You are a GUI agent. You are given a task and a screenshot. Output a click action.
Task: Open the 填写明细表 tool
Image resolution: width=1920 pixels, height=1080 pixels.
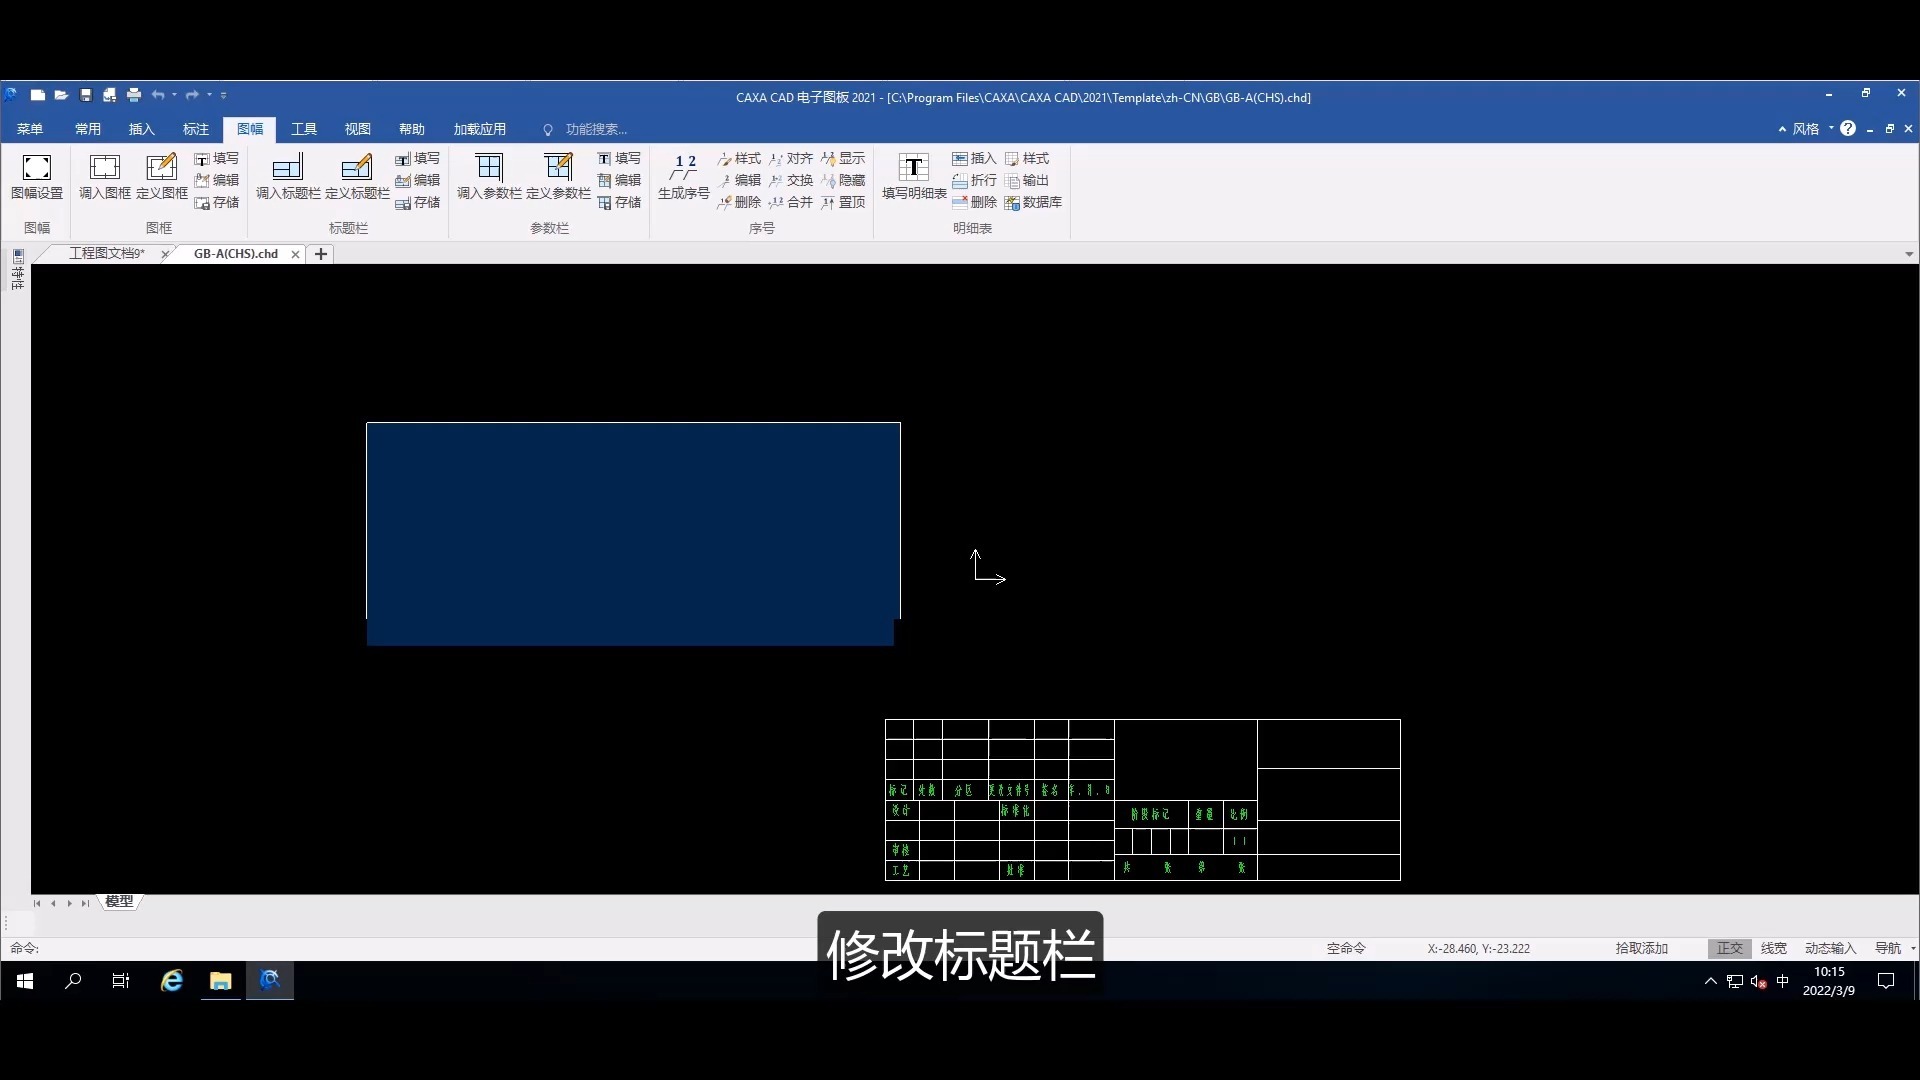tap(913, 178)
